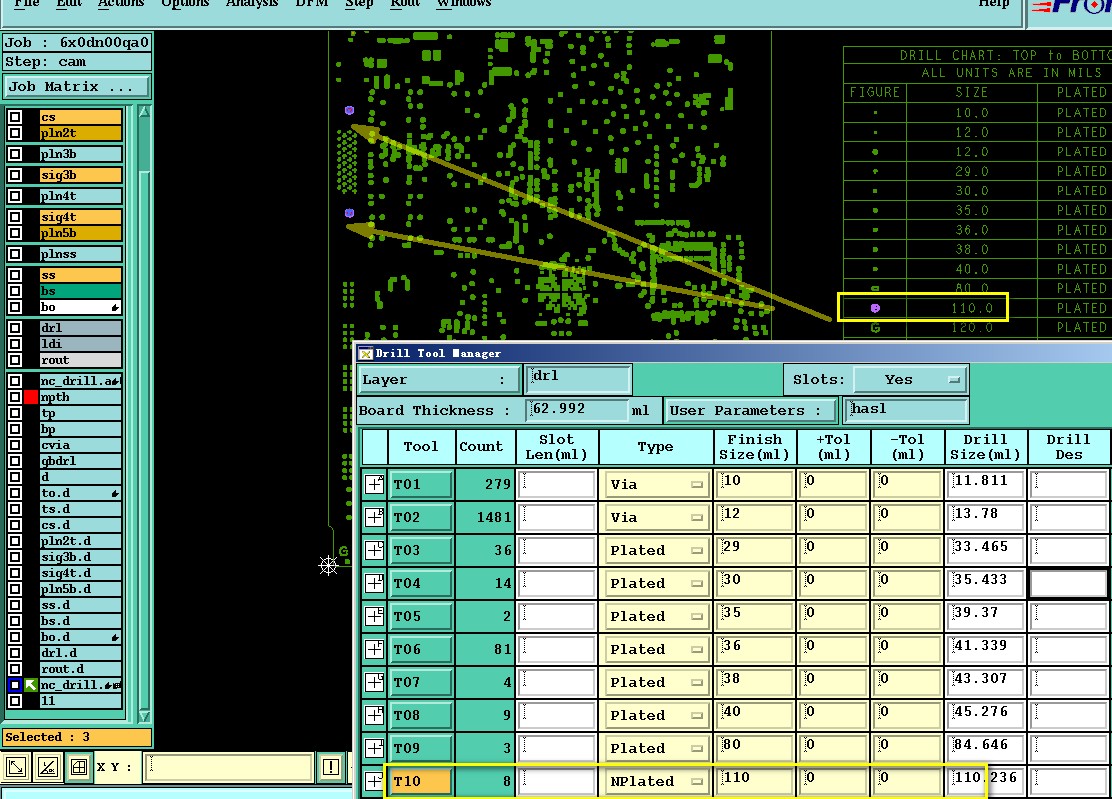Open Type dropdown for tool T01
The height and width of the screenshot is (799, 1112).
pos(655,484)
